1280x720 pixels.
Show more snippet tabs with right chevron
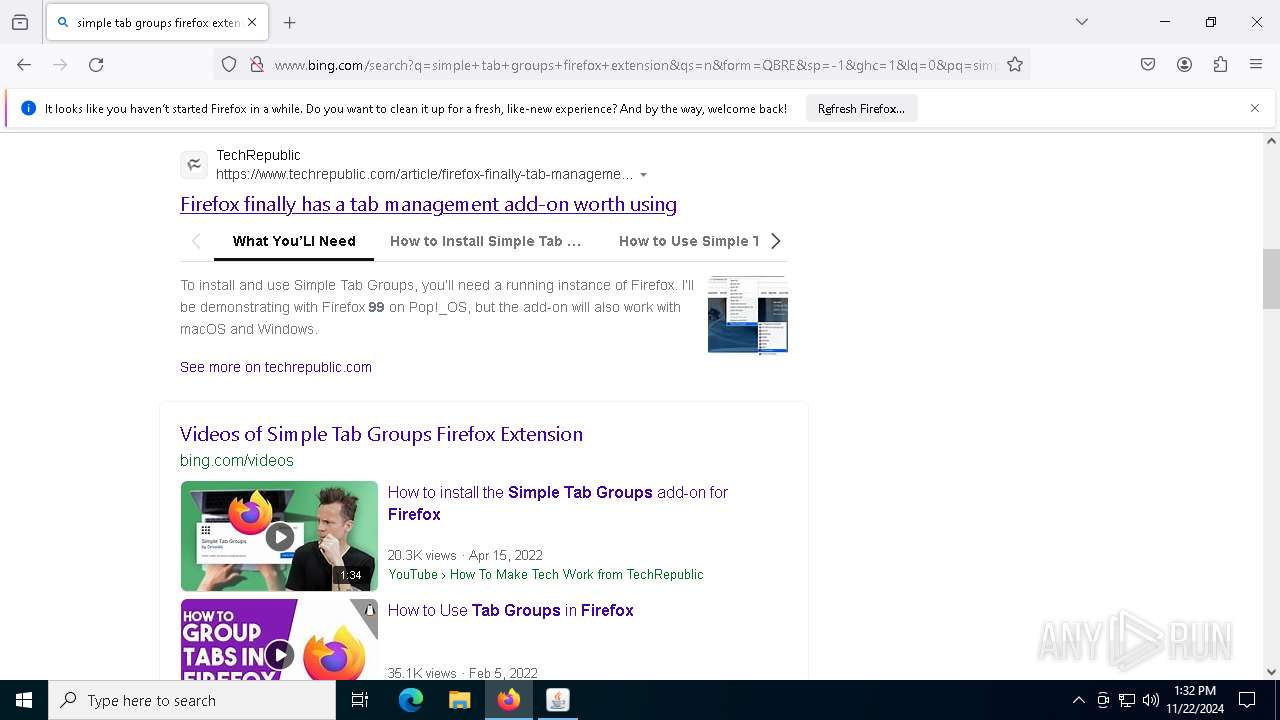(x=775, y=241)
